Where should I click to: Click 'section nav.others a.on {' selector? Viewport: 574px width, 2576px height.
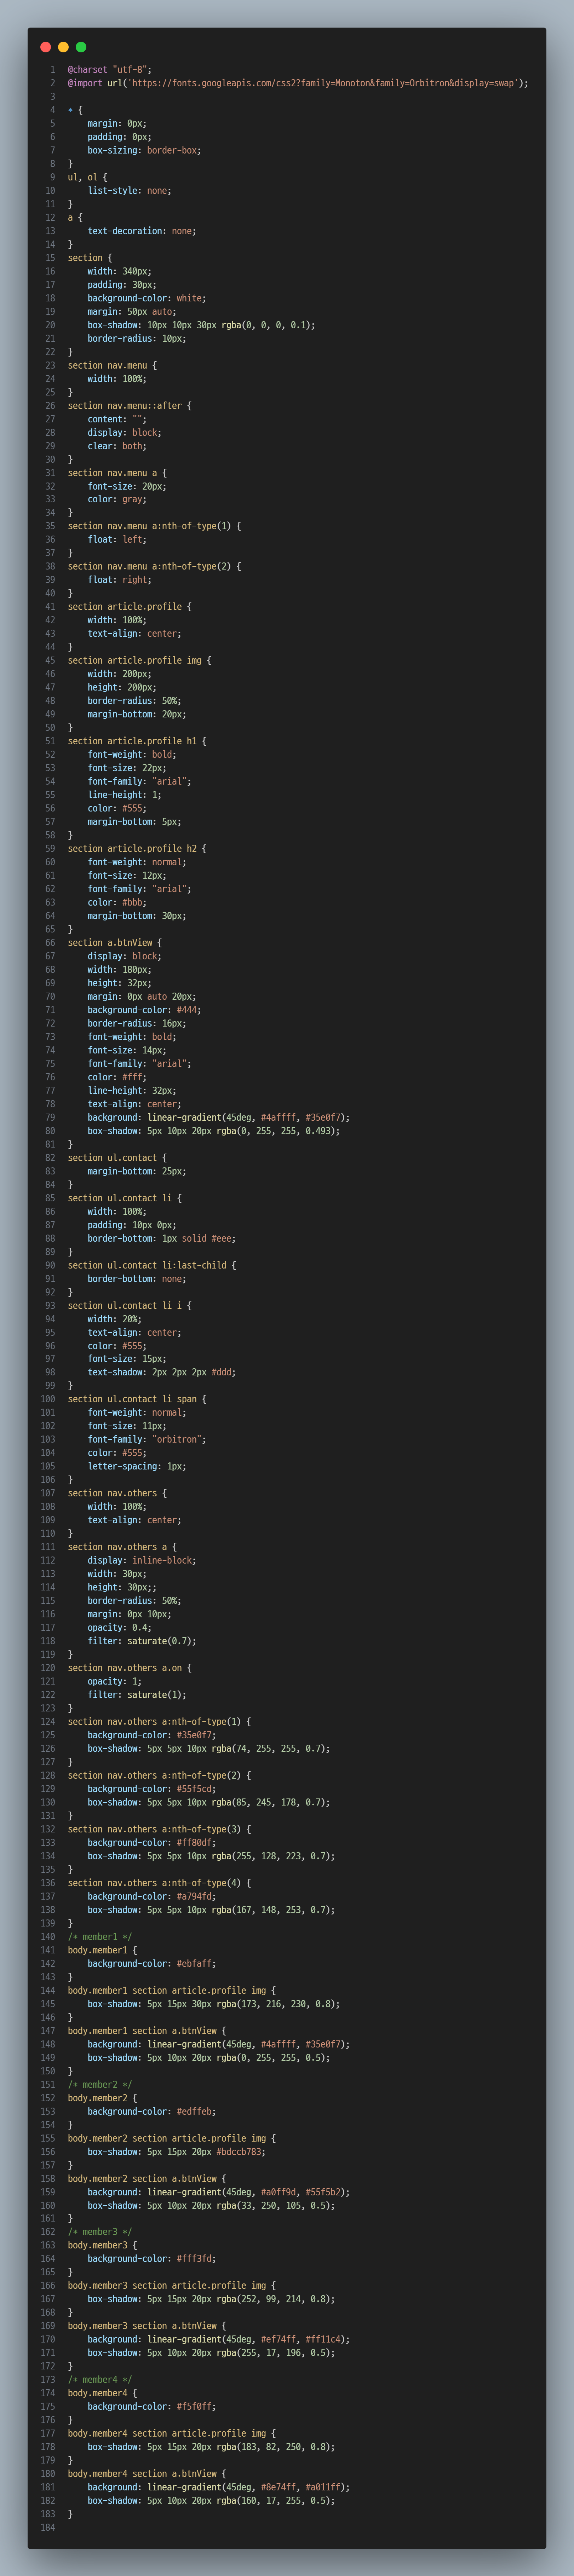129,1668
